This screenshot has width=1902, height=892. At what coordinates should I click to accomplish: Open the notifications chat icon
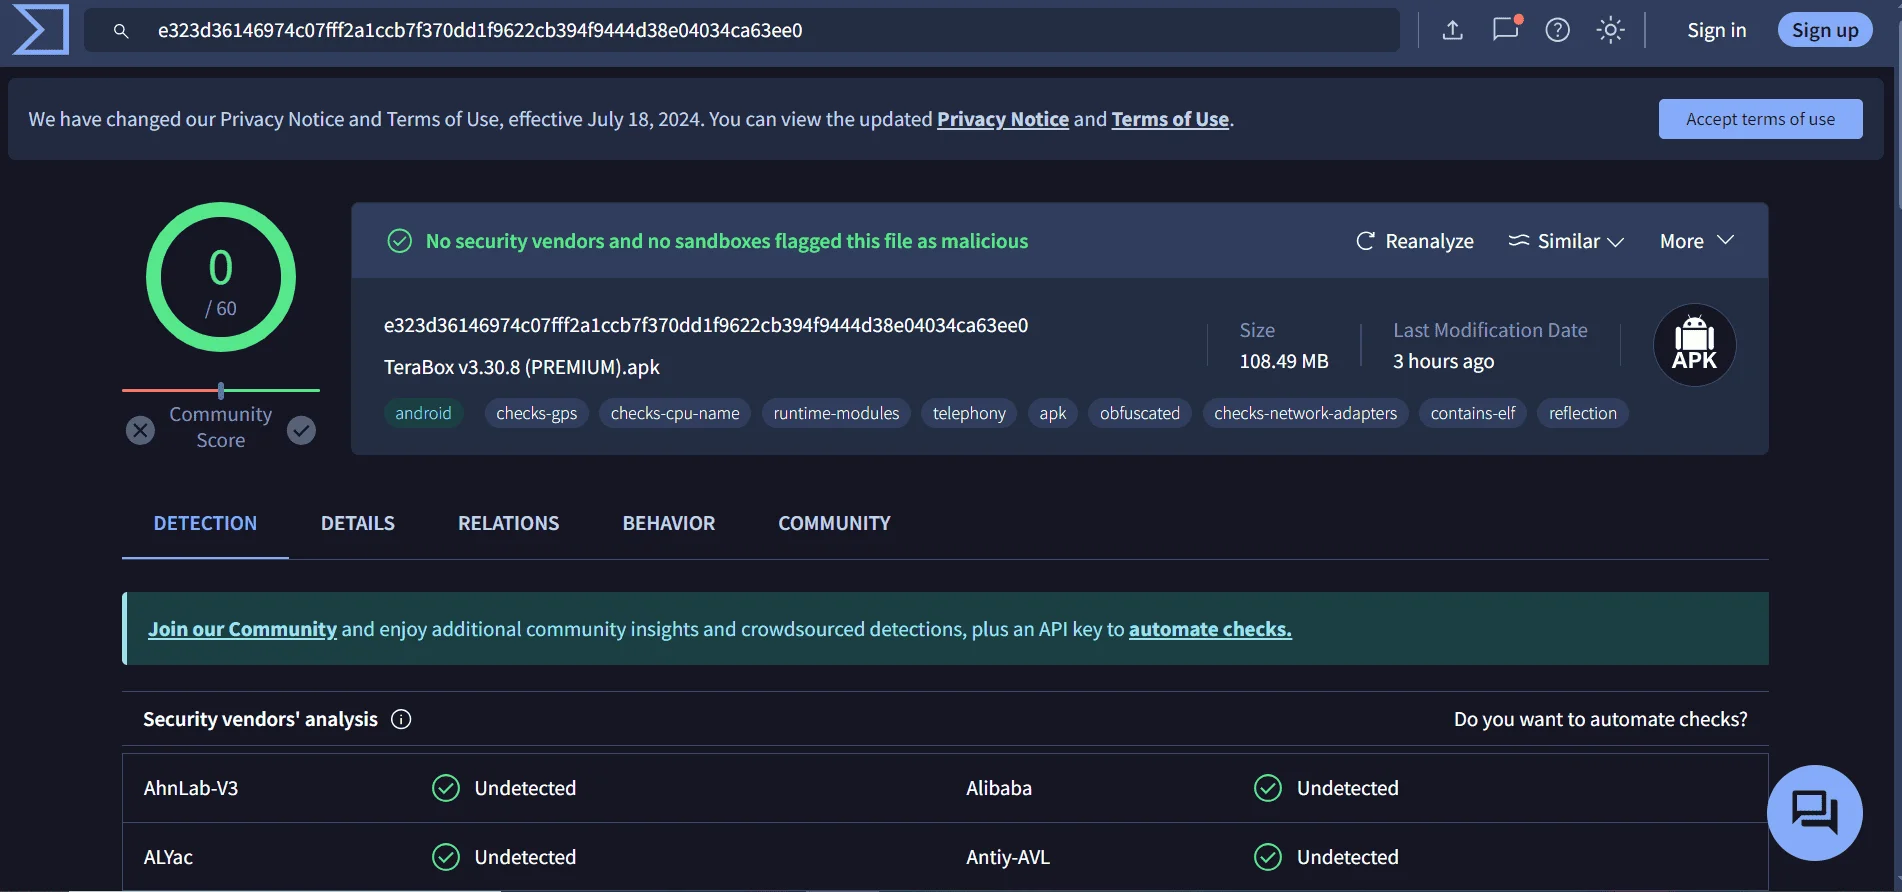1505,29
